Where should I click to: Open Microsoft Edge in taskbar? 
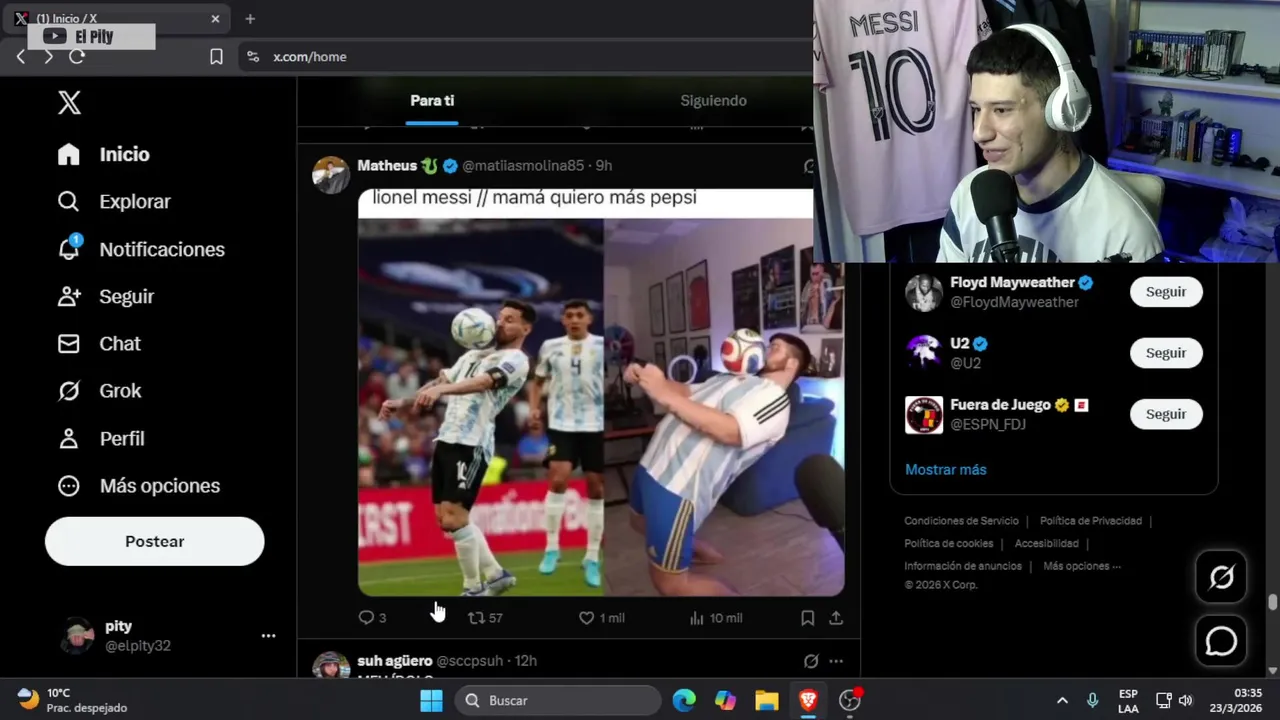684,700
